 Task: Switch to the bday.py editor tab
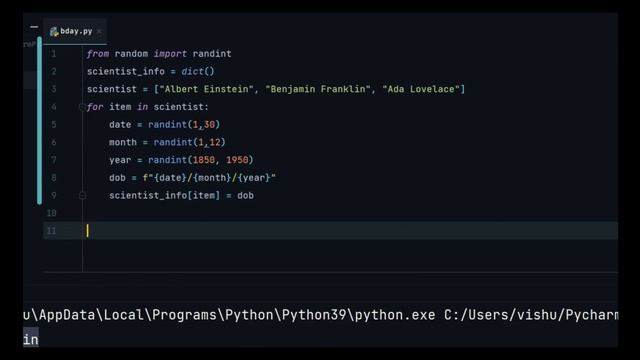75,31
